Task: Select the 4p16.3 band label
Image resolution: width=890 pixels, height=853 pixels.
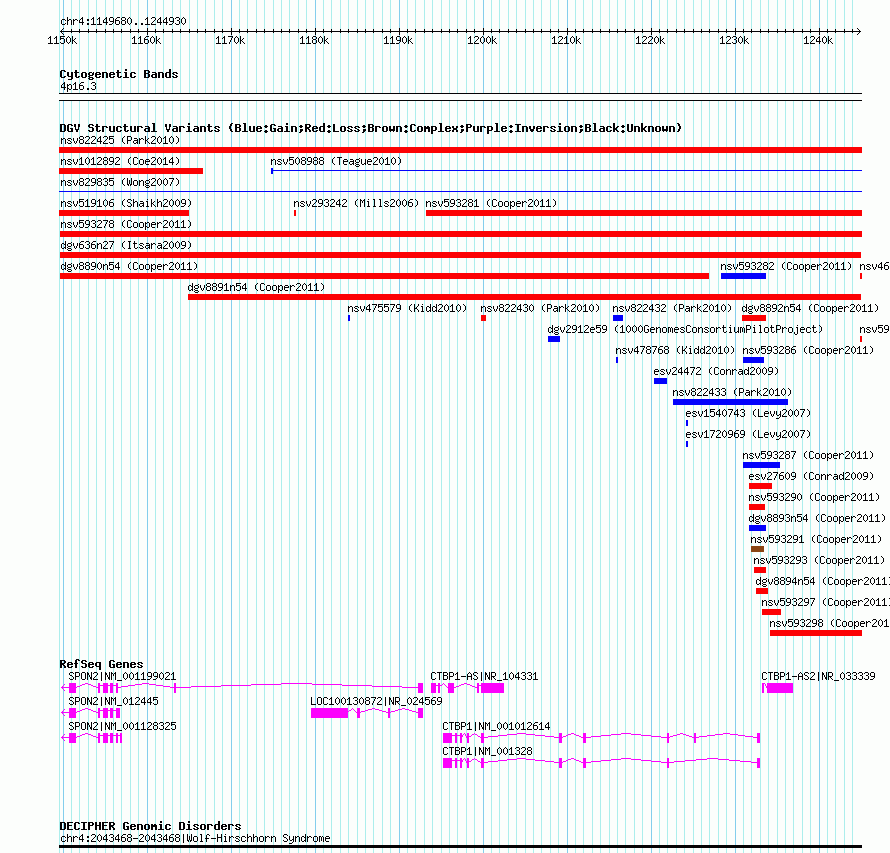Action: pyautogui.click(x=78, y=87)
